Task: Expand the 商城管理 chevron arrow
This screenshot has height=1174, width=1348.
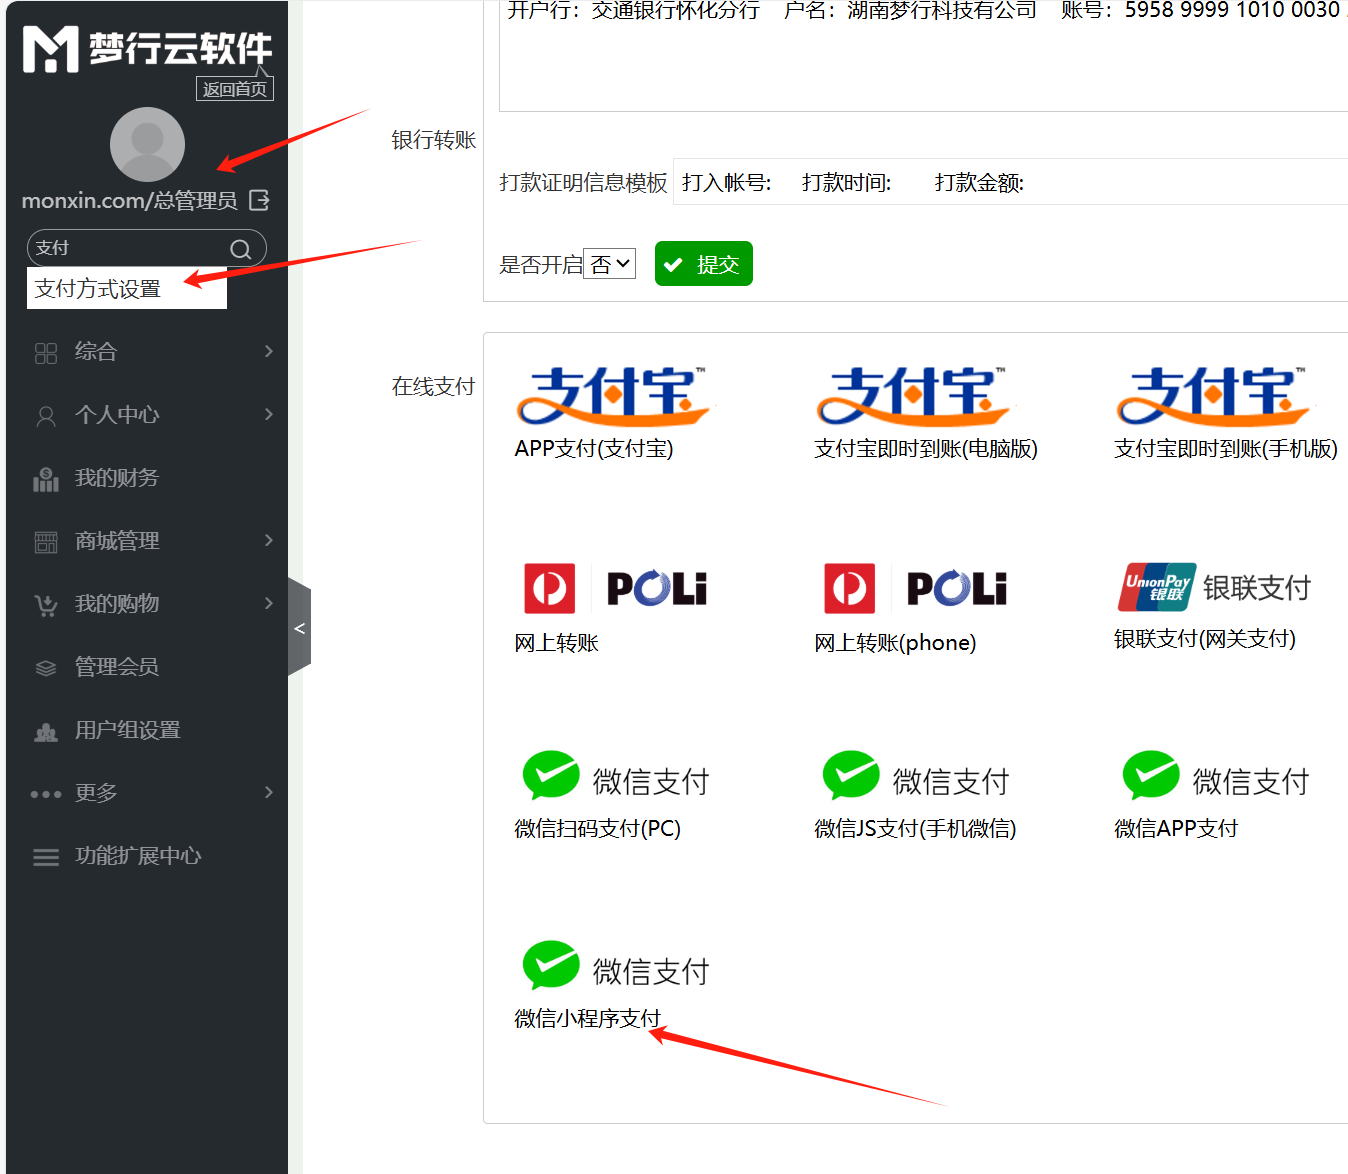Action: 268,540
